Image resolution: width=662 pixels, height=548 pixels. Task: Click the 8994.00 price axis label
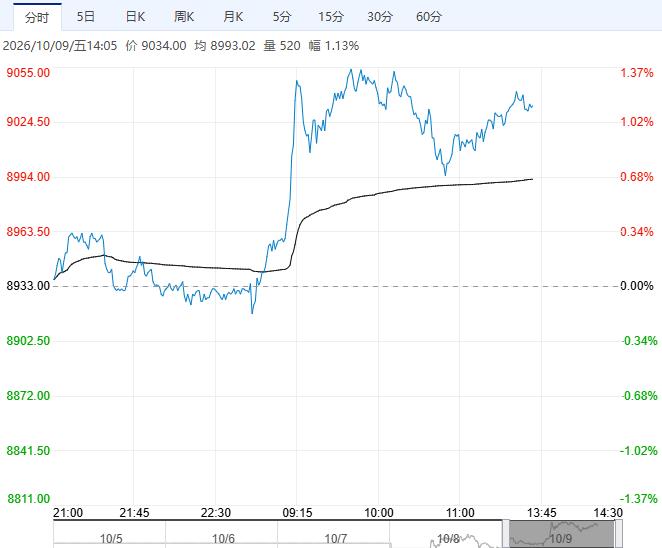[28, 176]
